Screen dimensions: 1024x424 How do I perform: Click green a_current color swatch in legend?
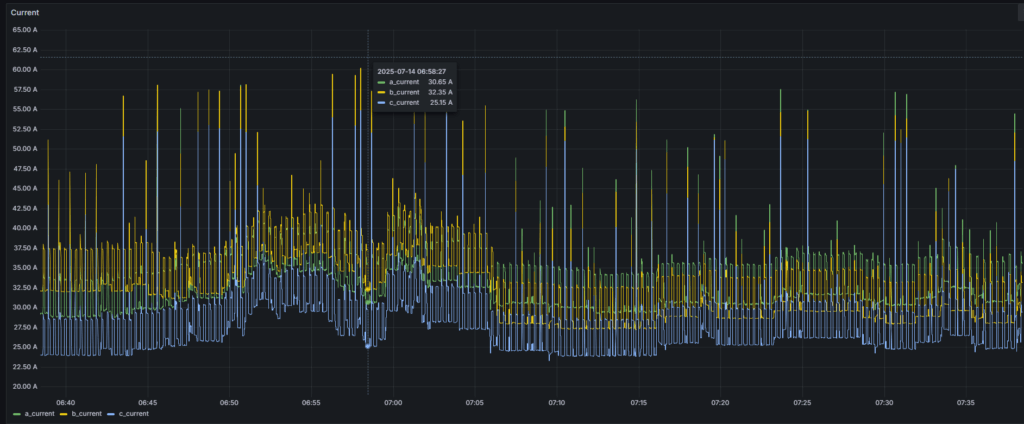[17, 413]
